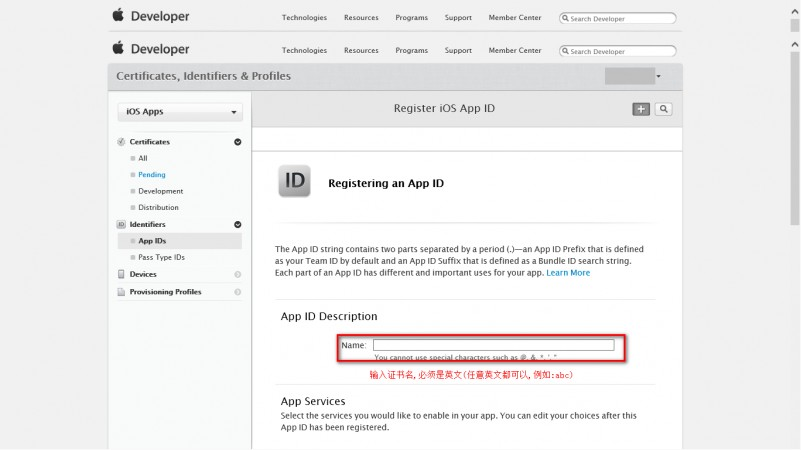
Task: Click the Apple logo in the second header
Action: 118,48
